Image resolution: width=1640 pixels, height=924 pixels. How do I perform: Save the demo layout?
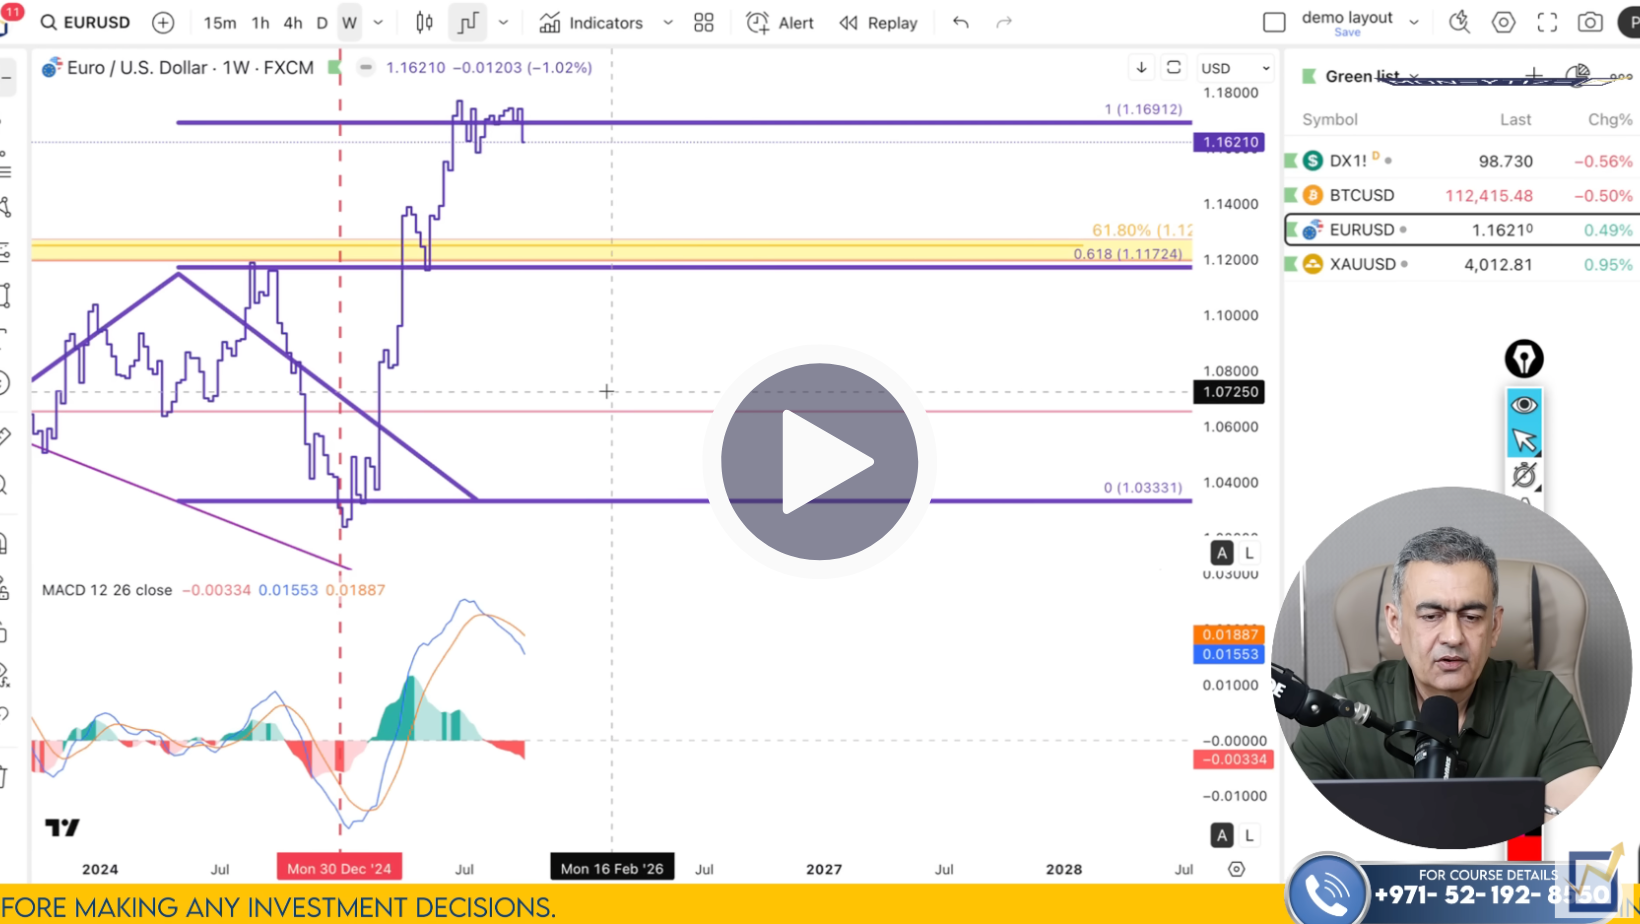coord(1347,33)
